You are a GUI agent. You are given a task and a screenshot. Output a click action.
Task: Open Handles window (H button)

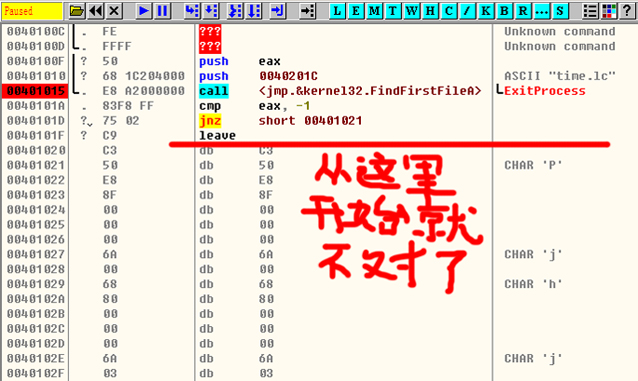coord(430,11)
